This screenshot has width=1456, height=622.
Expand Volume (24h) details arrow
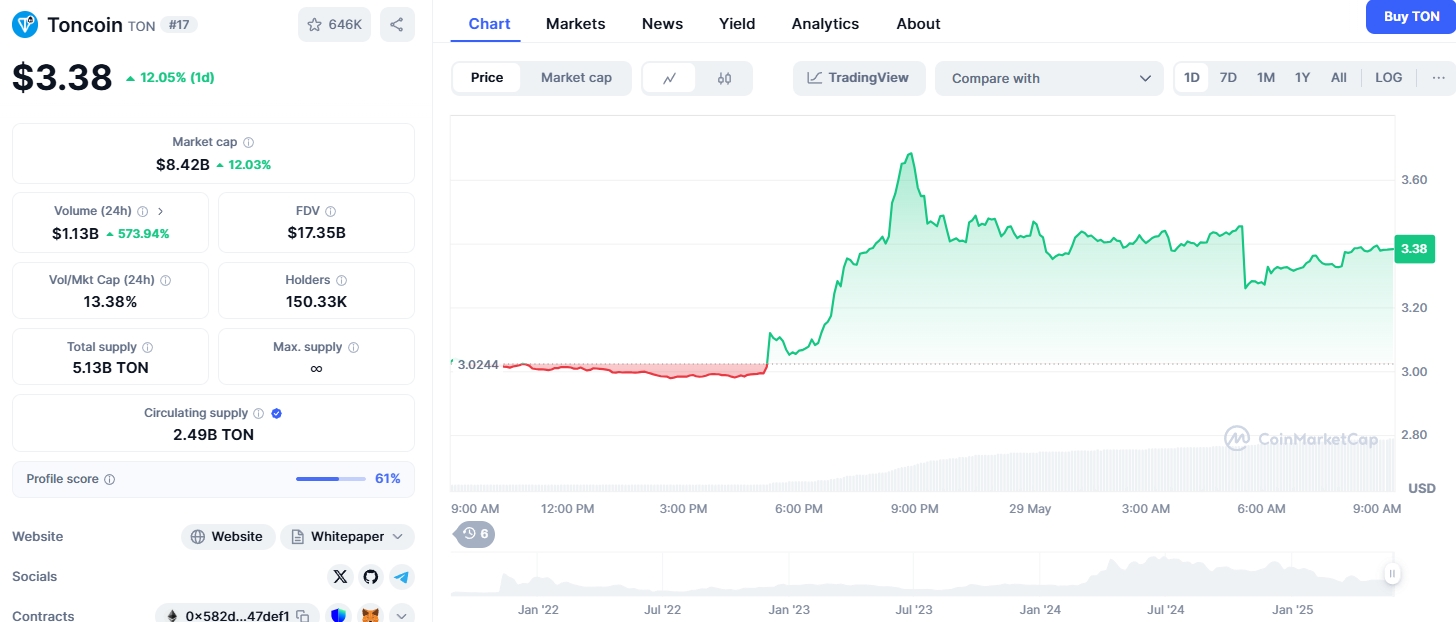[161, 212]
